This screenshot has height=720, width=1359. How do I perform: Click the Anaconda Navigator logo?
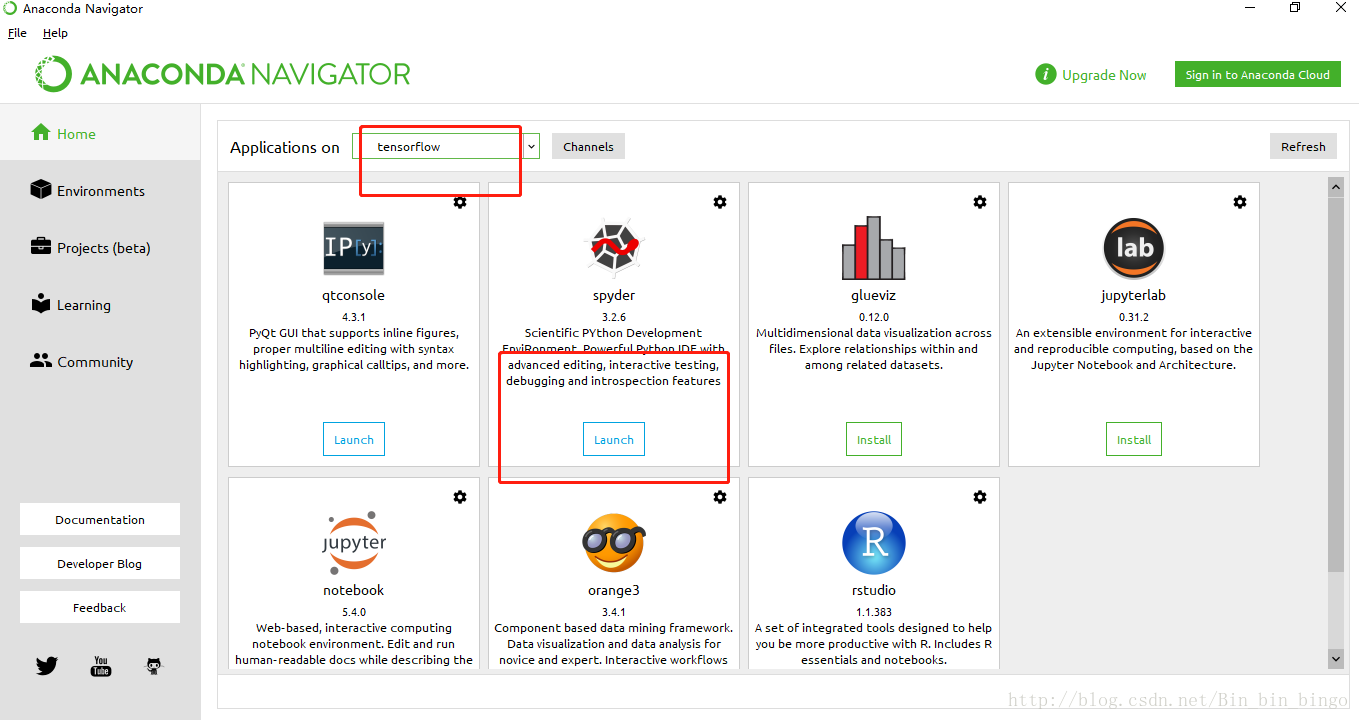(223, 74)
